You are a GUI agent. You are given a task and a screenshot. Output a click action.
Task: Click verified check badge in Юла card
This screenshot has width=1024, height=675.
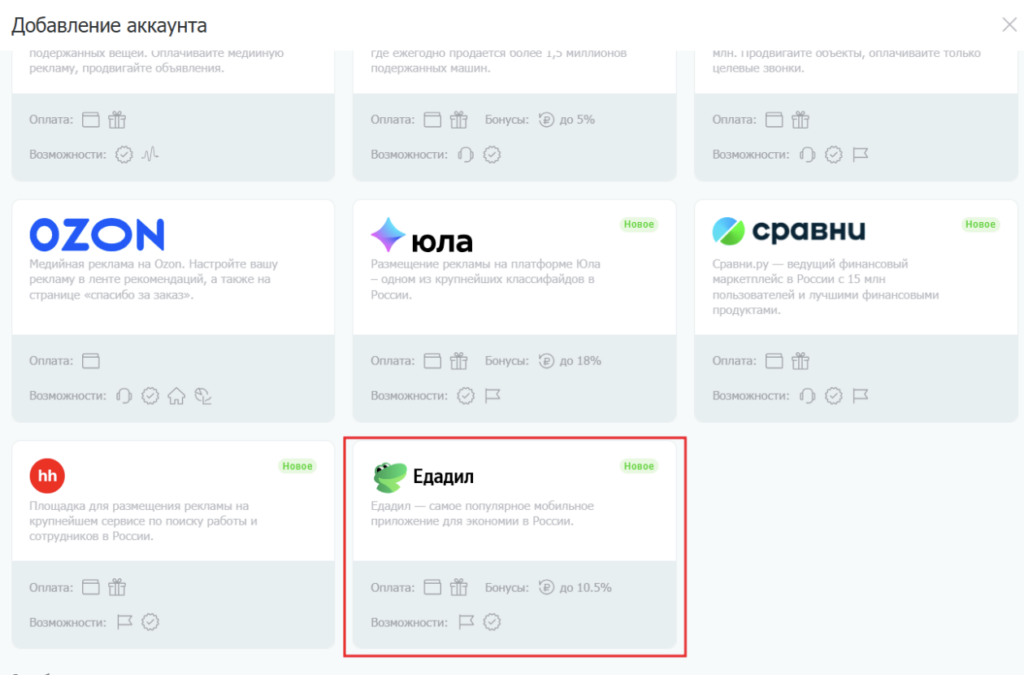(x=466, y=396)
